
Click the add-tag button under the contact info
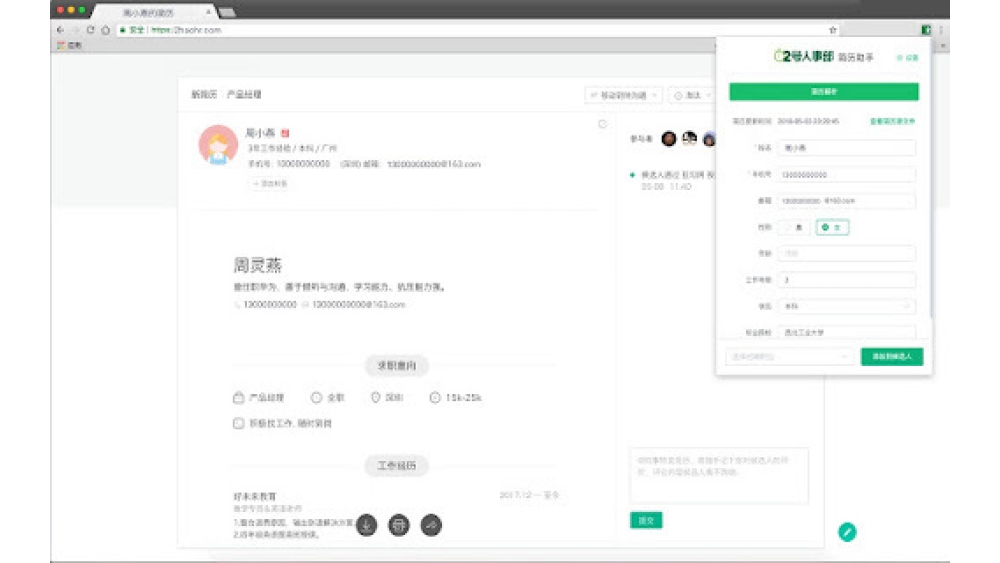269,184
